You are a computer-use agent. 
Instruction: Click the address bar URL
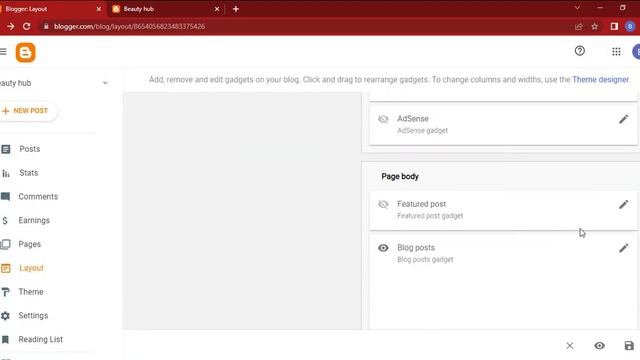(129, 27)
